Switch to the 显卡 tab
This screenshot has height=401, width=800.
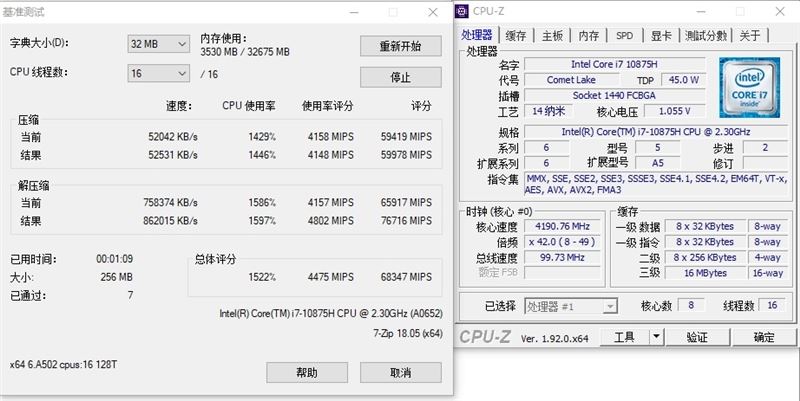(661, 36)
